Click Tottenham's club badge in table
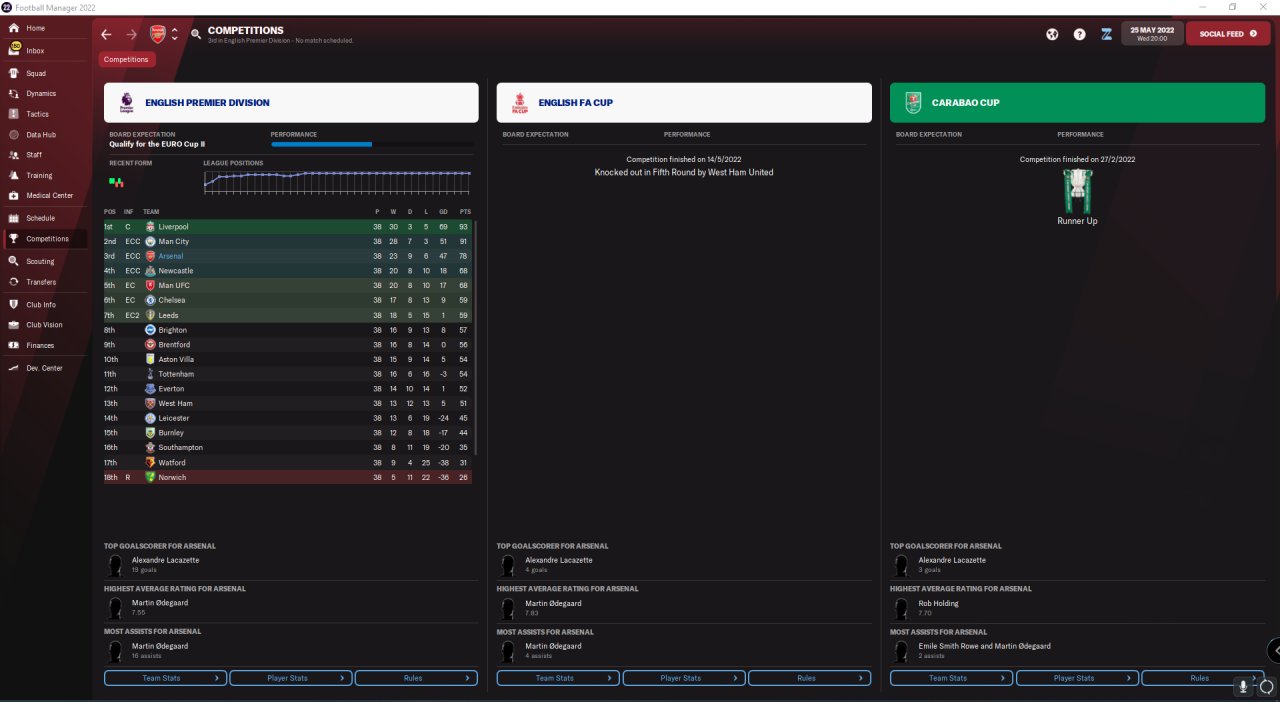This screenshot has width=1280, height=702. pyautogui.click(x=150, y=374)
